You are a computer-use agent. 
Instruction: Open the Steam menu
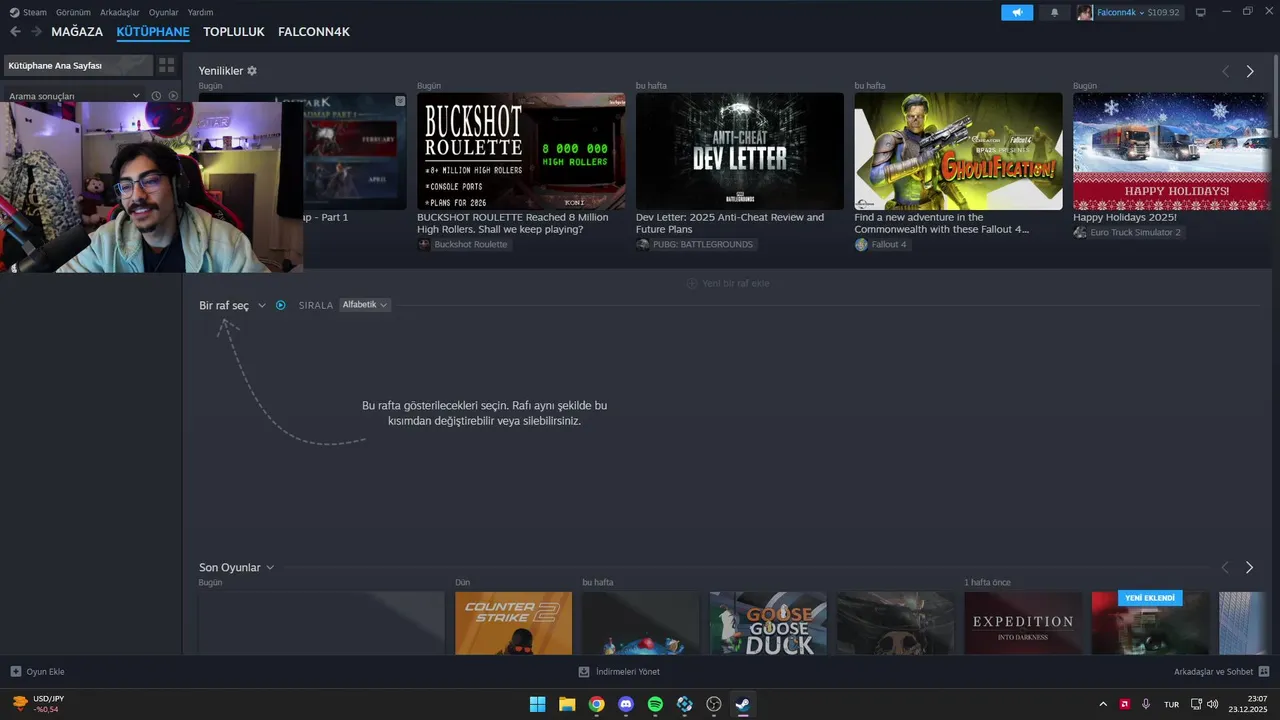[x=35, y=12]
